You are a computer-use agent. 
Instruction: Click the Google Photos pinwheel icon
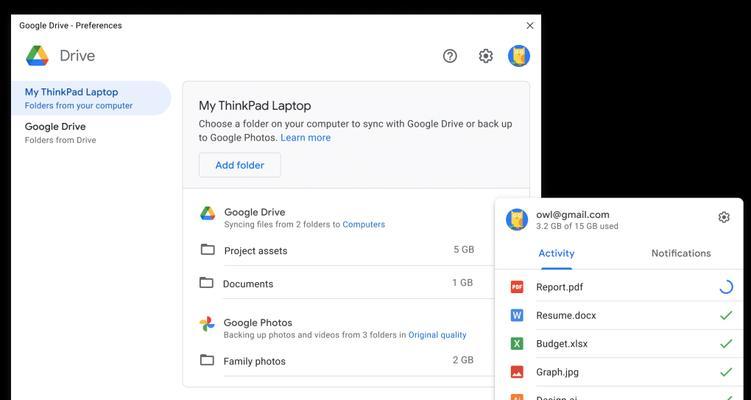207,324
